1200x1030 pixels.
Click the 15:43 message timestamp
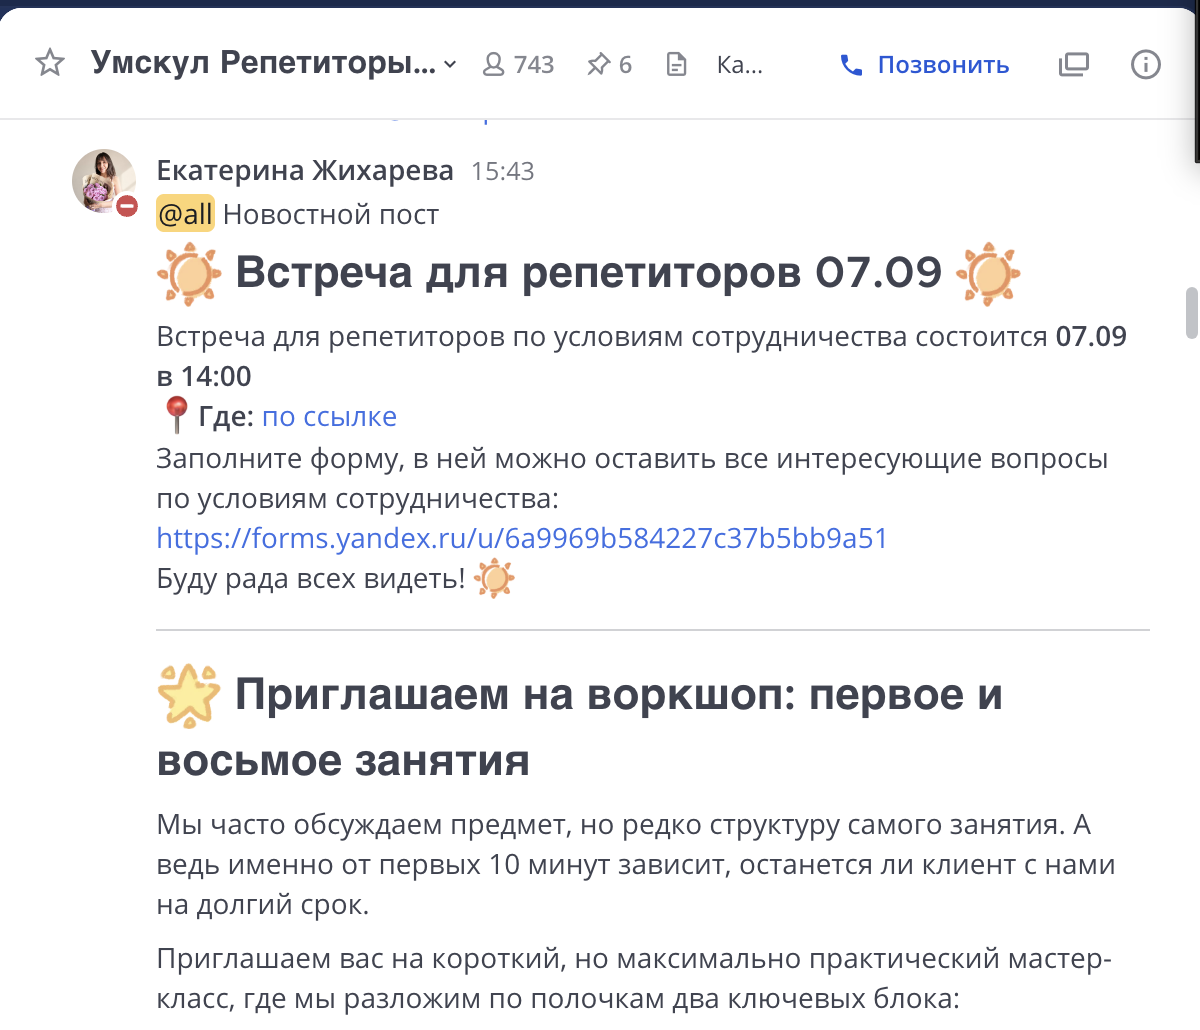coord(503,172)
